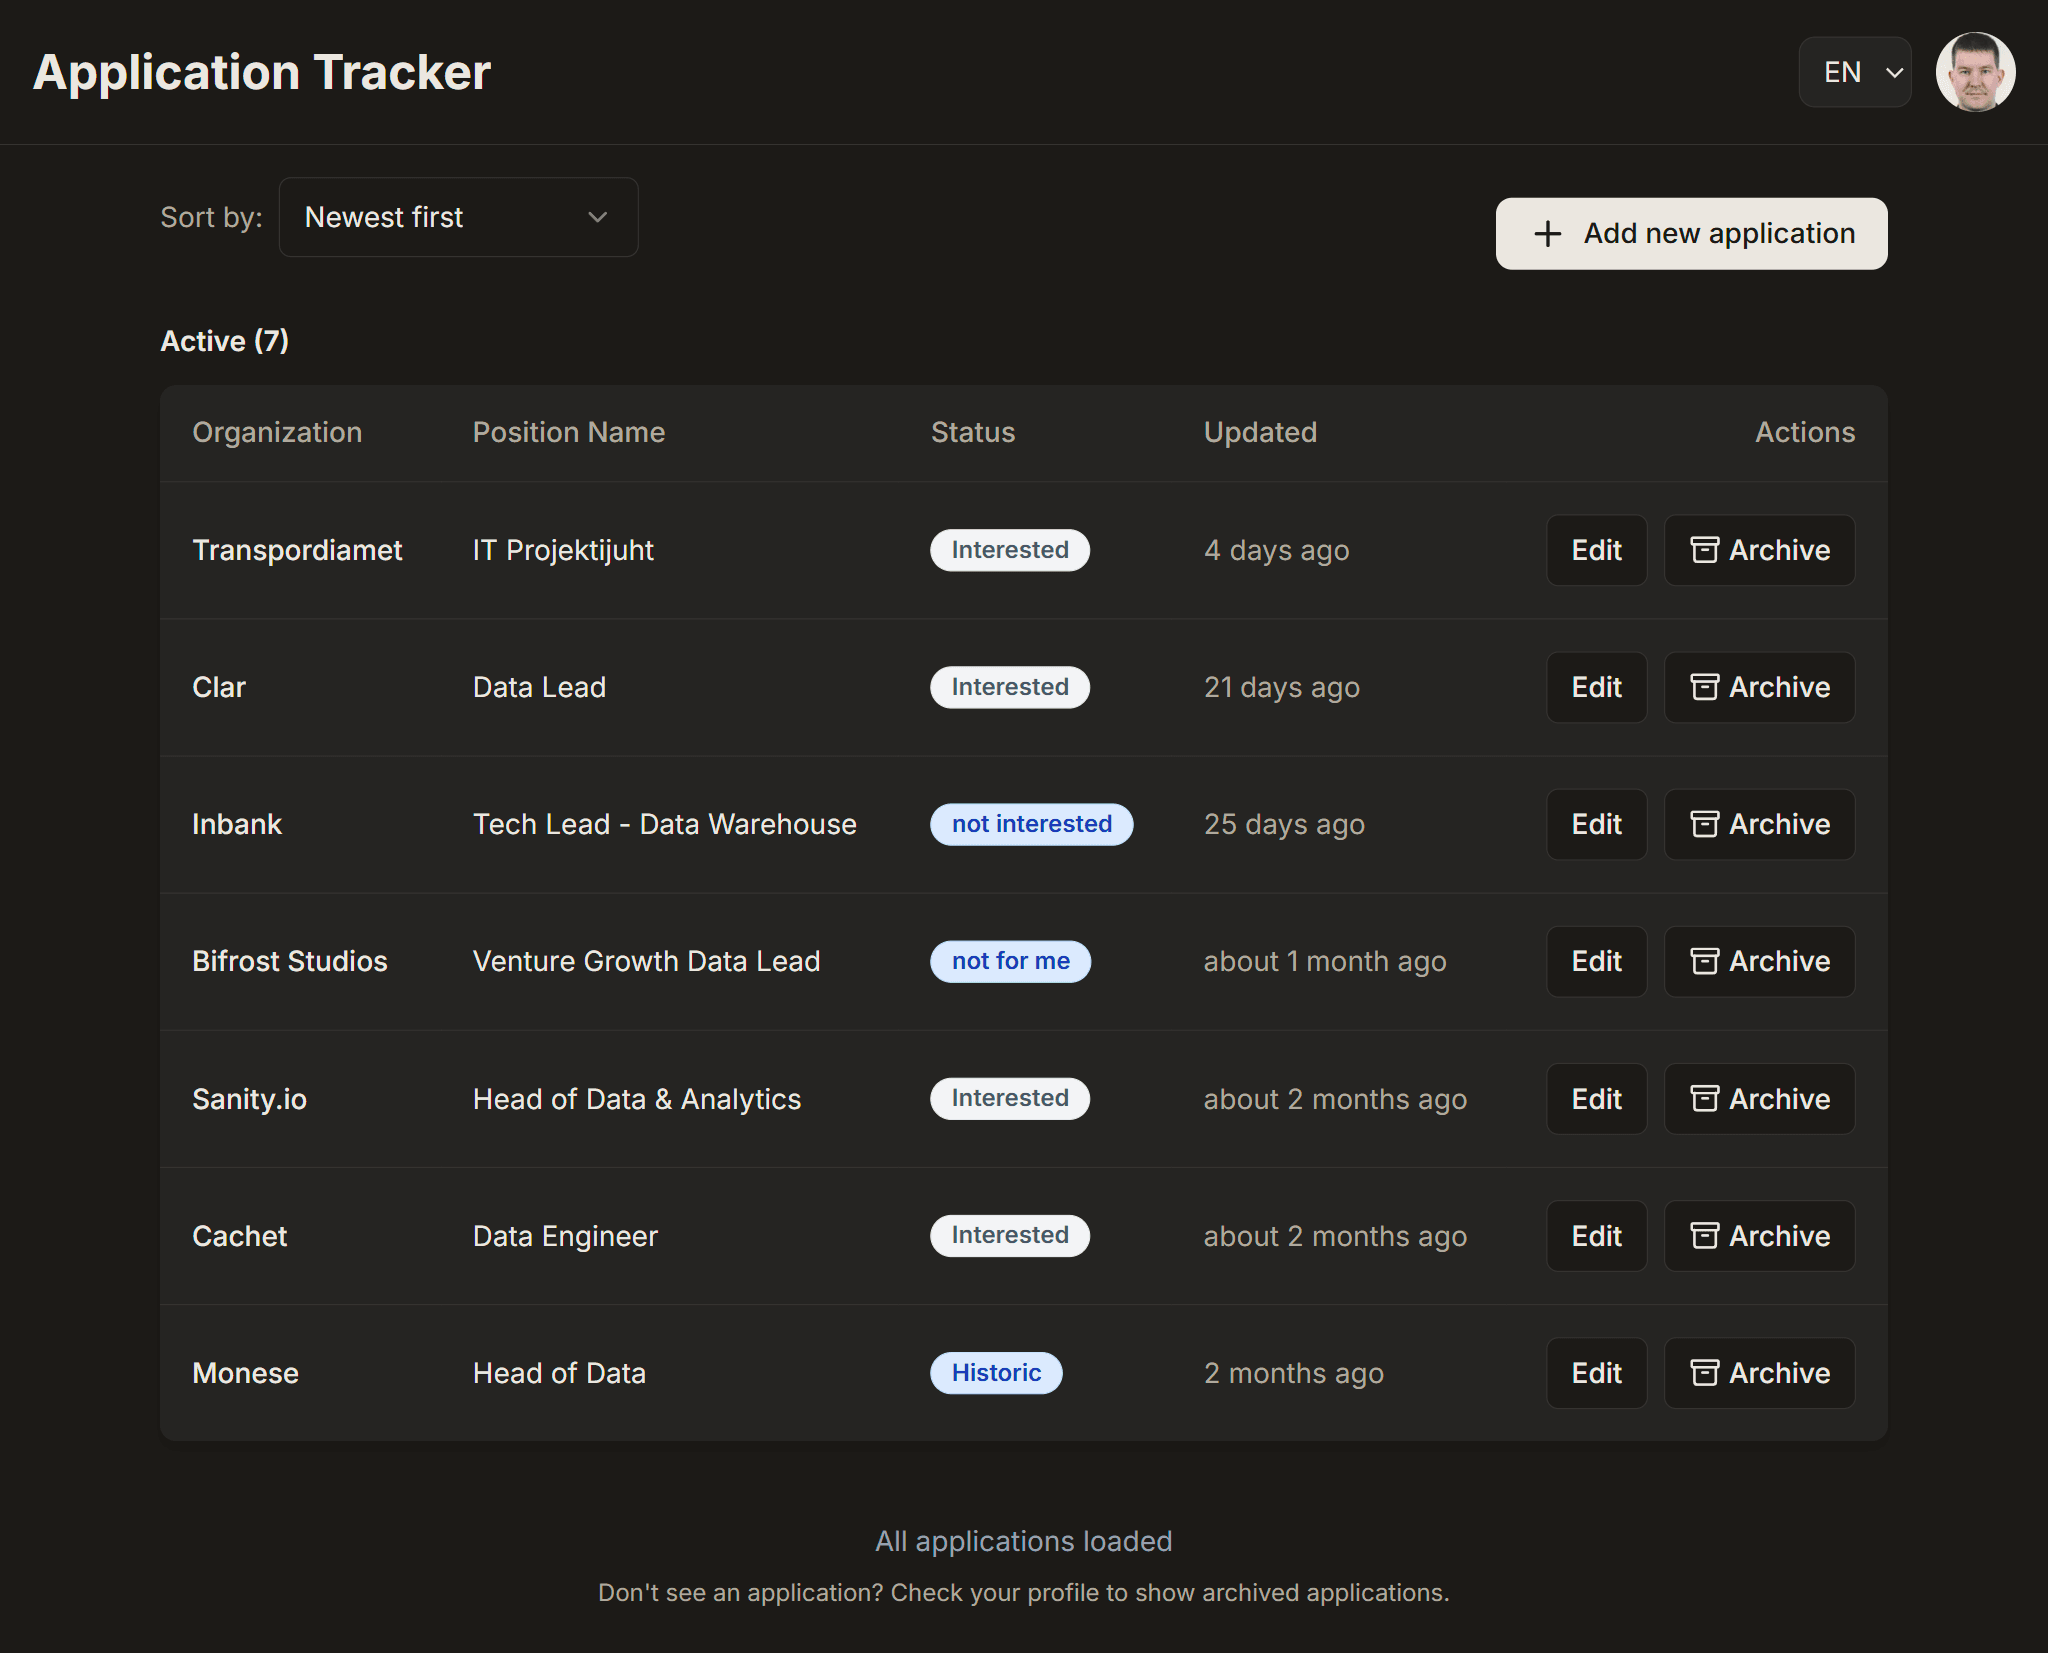Click the plus icon to add an application
Screen dimensions: 2048x1653
coord(1547,234)
